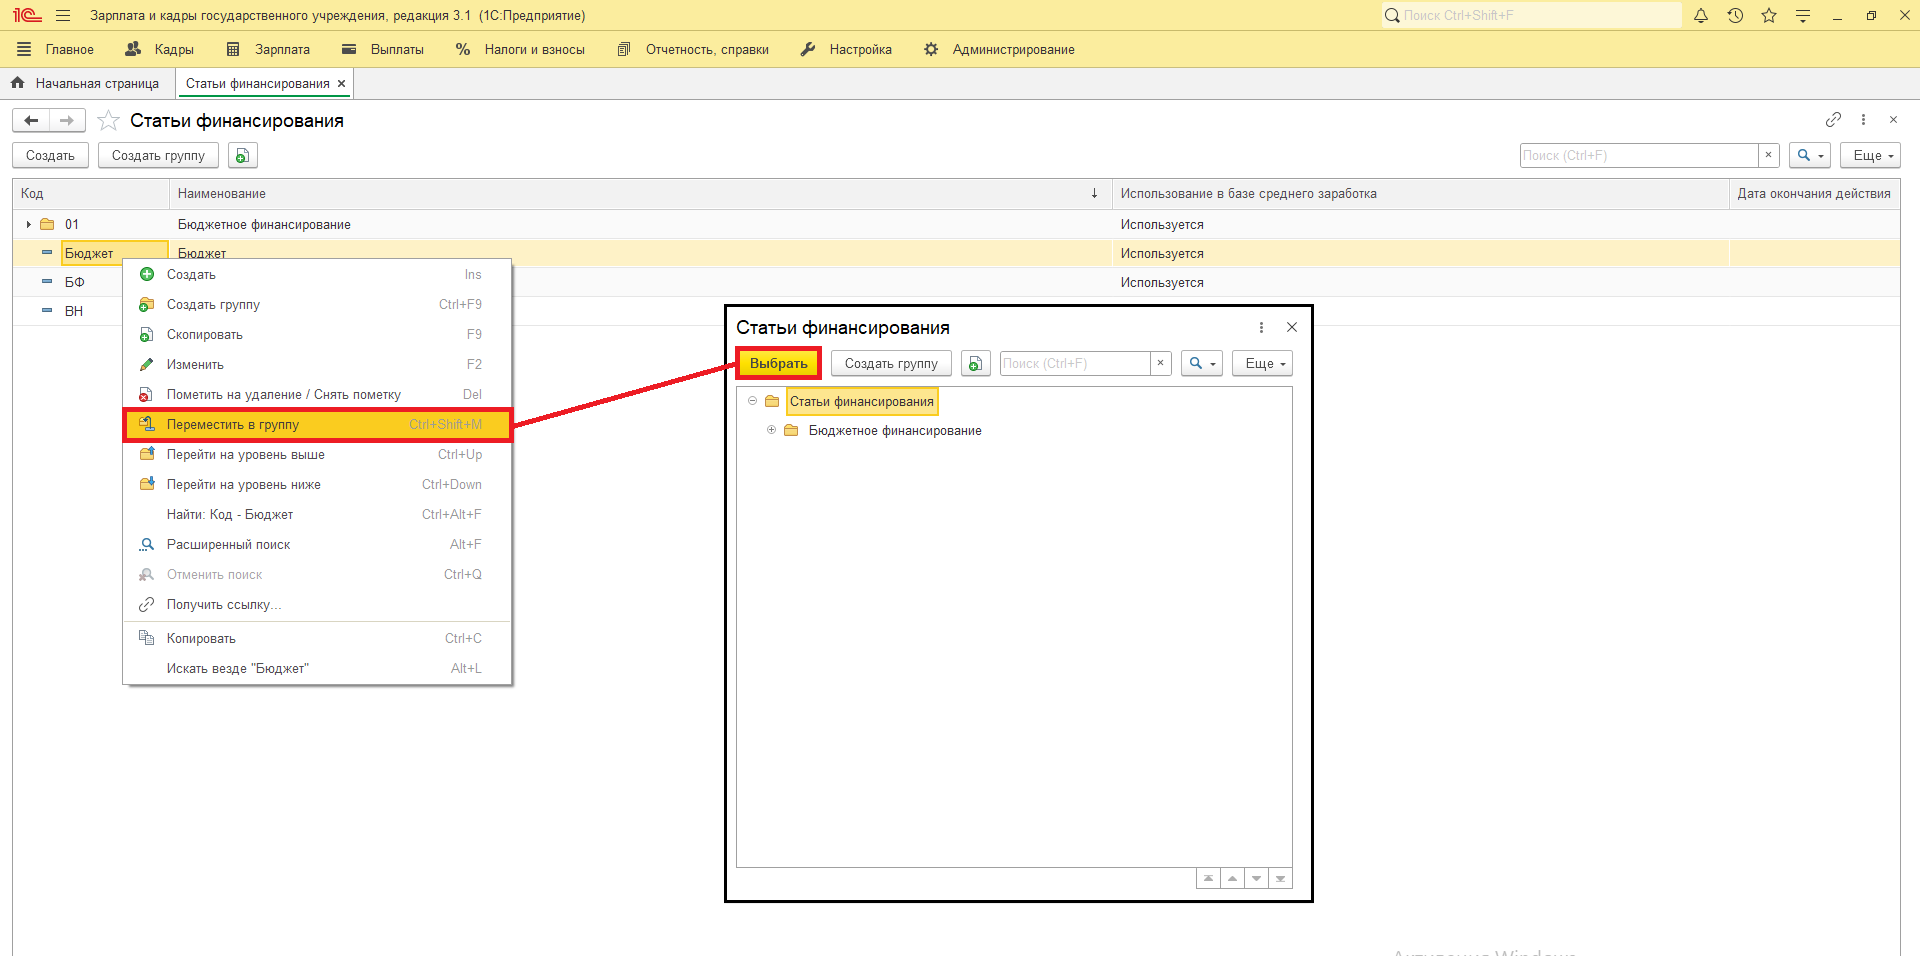The width and height of the screenshot is (1920, 956).
Task: Open favorites star in title bar
Action: [1769, 15]
